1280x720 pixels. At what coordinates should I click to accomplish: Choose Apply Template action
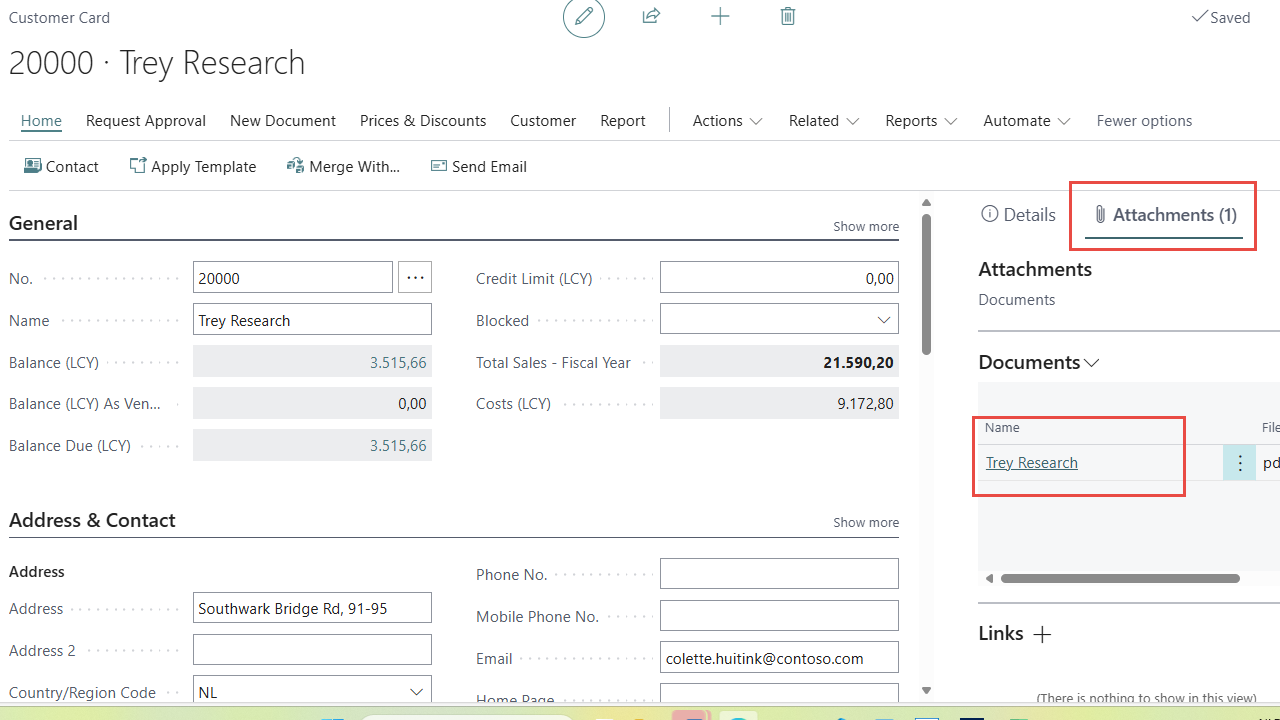[x=193, y=166]
